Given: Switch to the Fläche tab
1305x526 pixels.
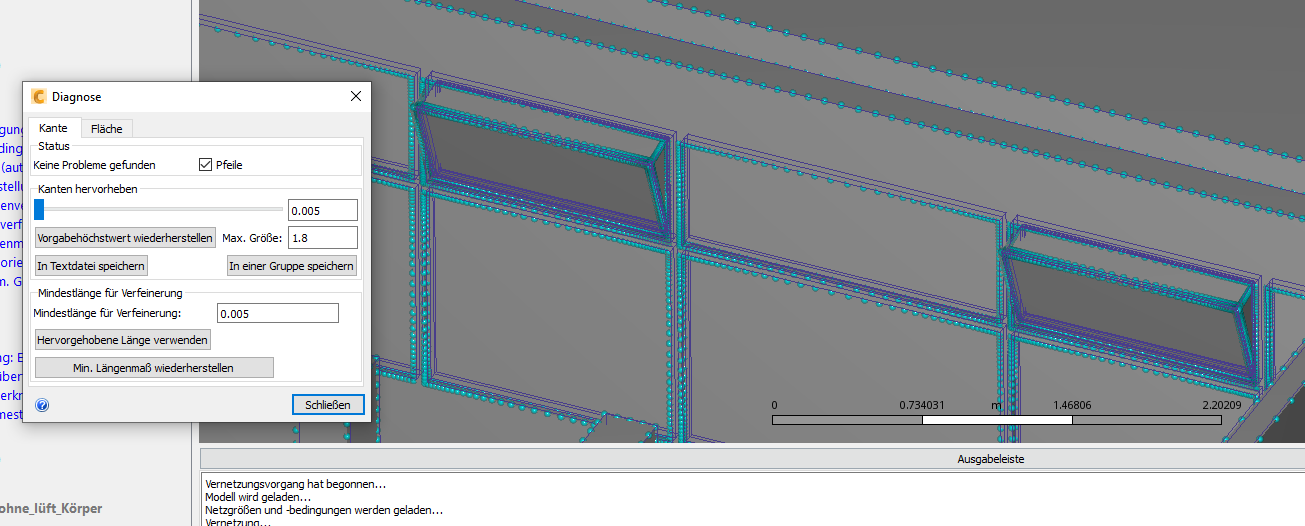Looking at the screenshot, I should pos(107,128).
